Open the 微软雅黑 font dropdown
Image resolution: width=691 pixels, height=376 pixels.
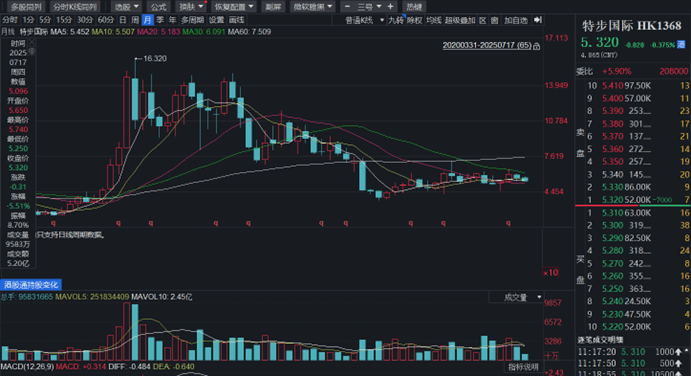coord(313,7)
